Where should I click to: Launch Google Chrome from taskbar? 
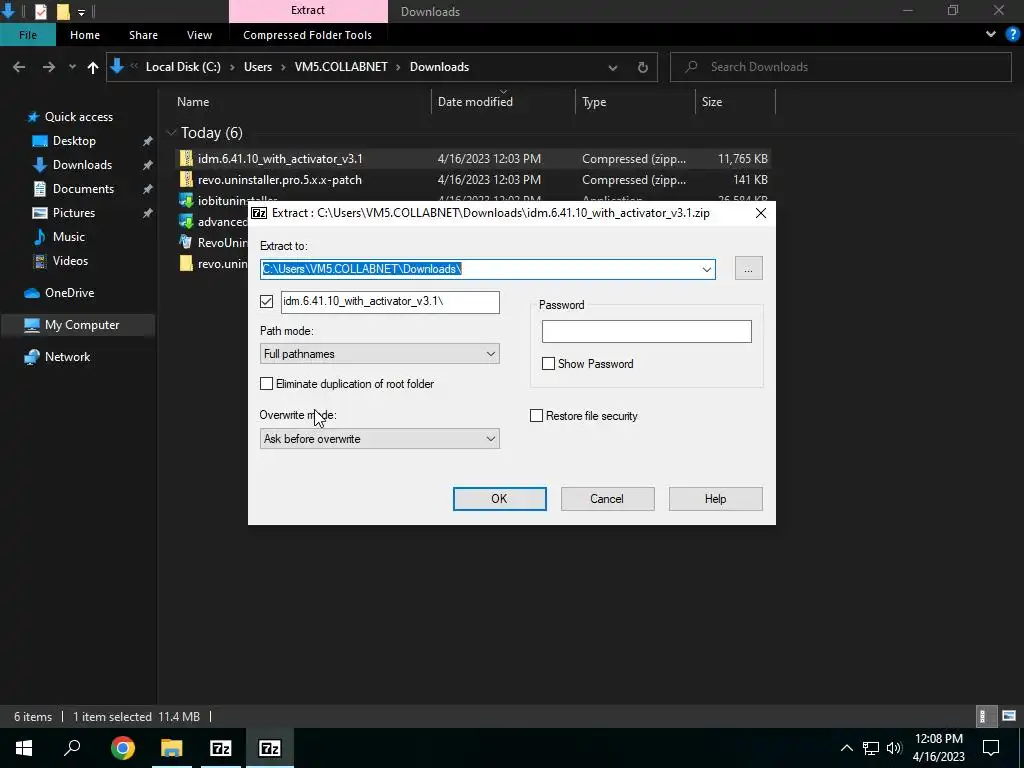(x=123, y=748)
